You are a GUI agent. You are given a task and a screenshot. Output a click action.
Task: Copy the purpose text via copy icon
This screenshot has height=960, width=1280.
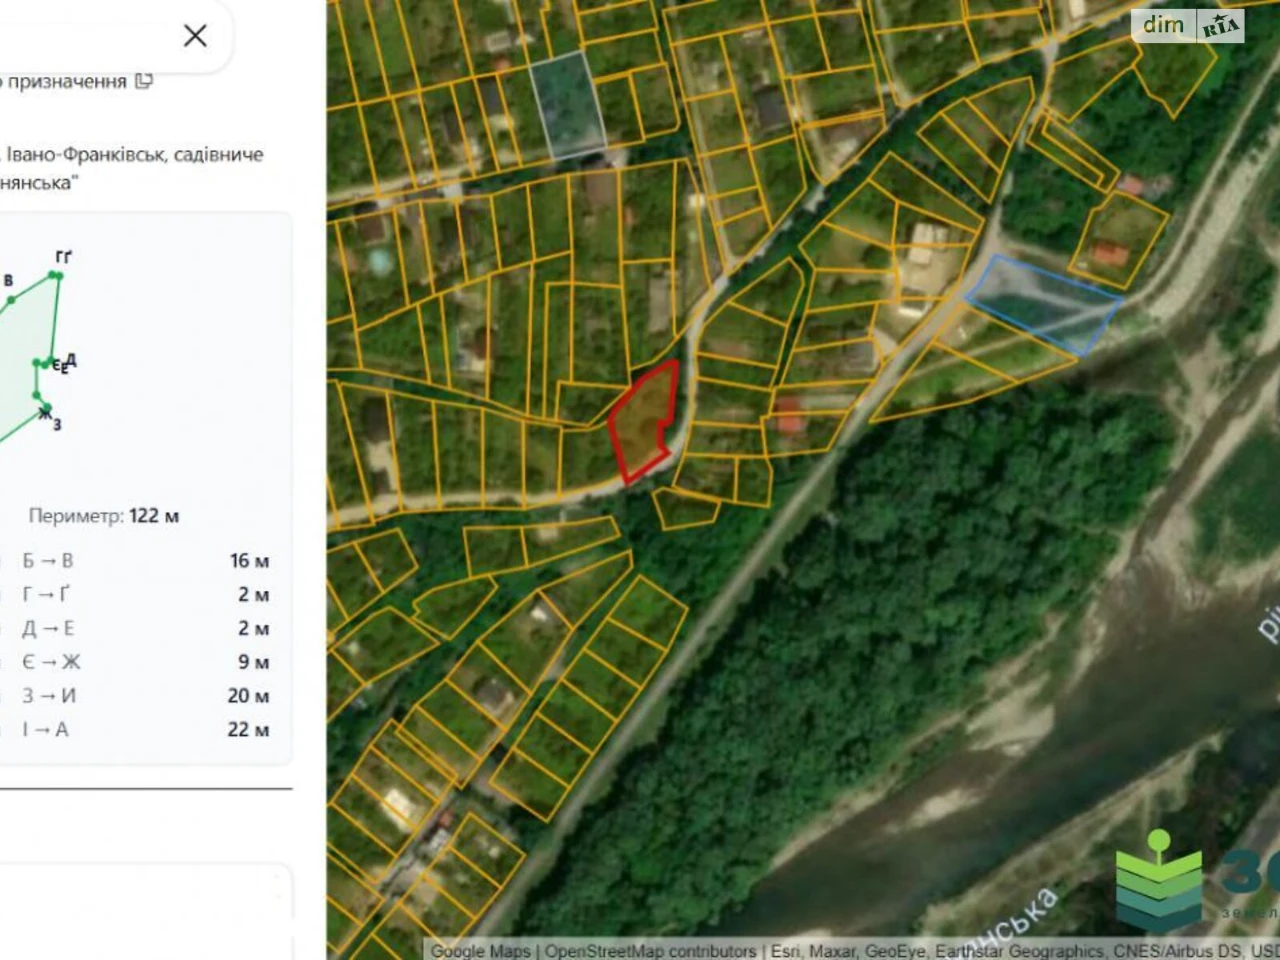point(144,81)
